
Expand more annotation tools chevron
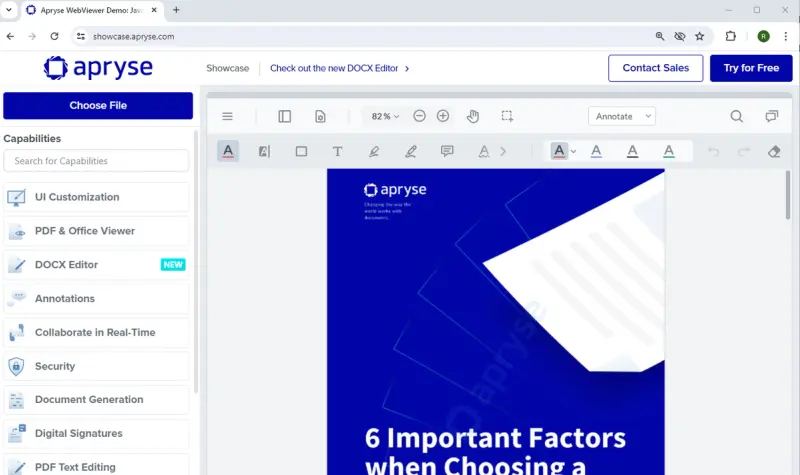click(503, 152)
